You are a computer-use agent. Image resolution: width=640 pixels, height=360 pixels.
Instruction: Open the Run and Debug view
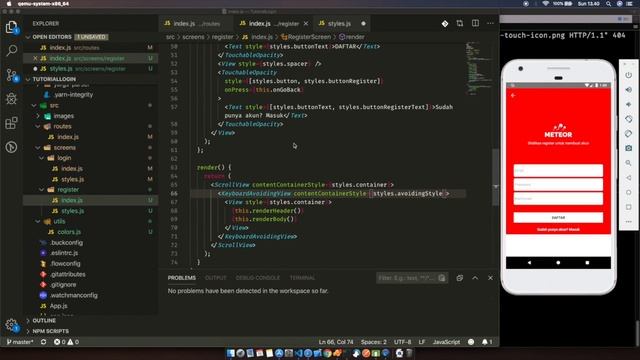tap(11, 99)
